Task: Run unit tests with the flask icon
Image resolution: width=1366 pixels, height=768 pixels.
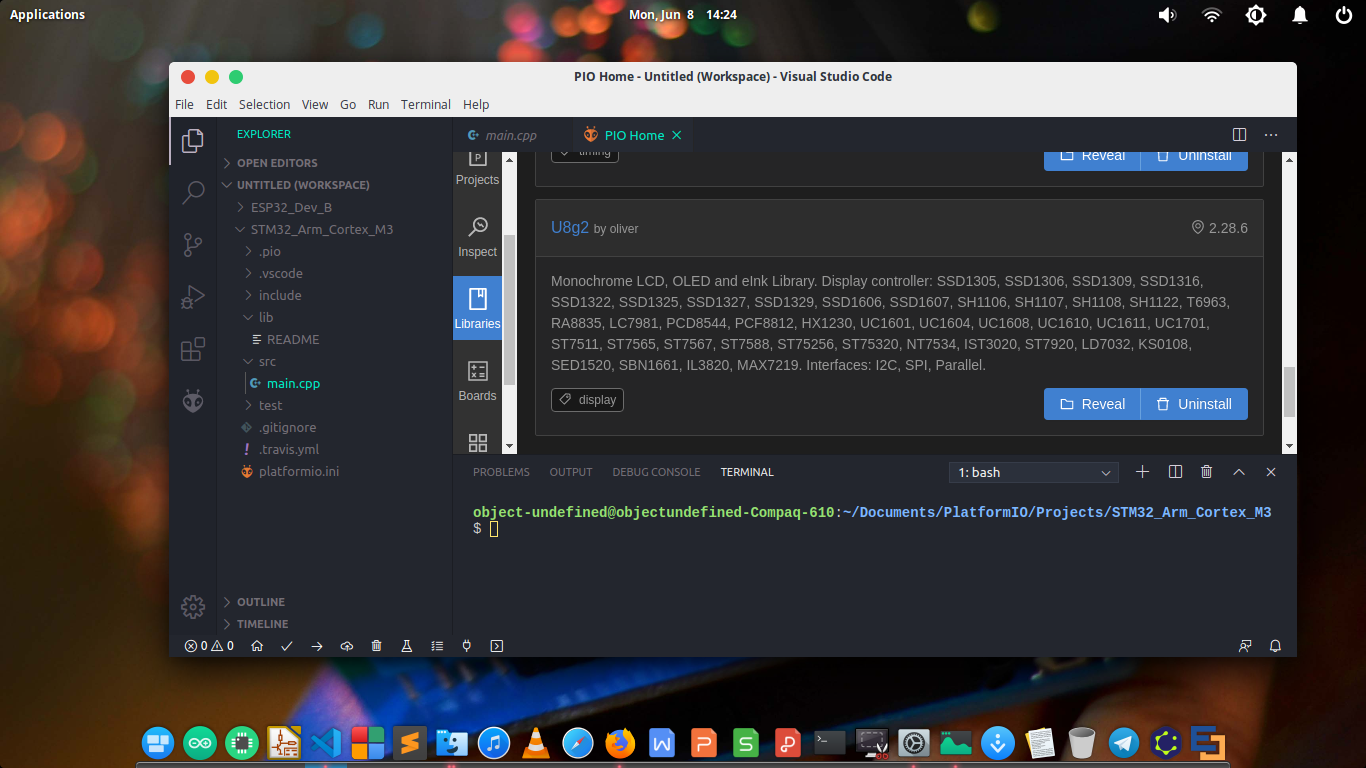Action: [x=407, y=645]
